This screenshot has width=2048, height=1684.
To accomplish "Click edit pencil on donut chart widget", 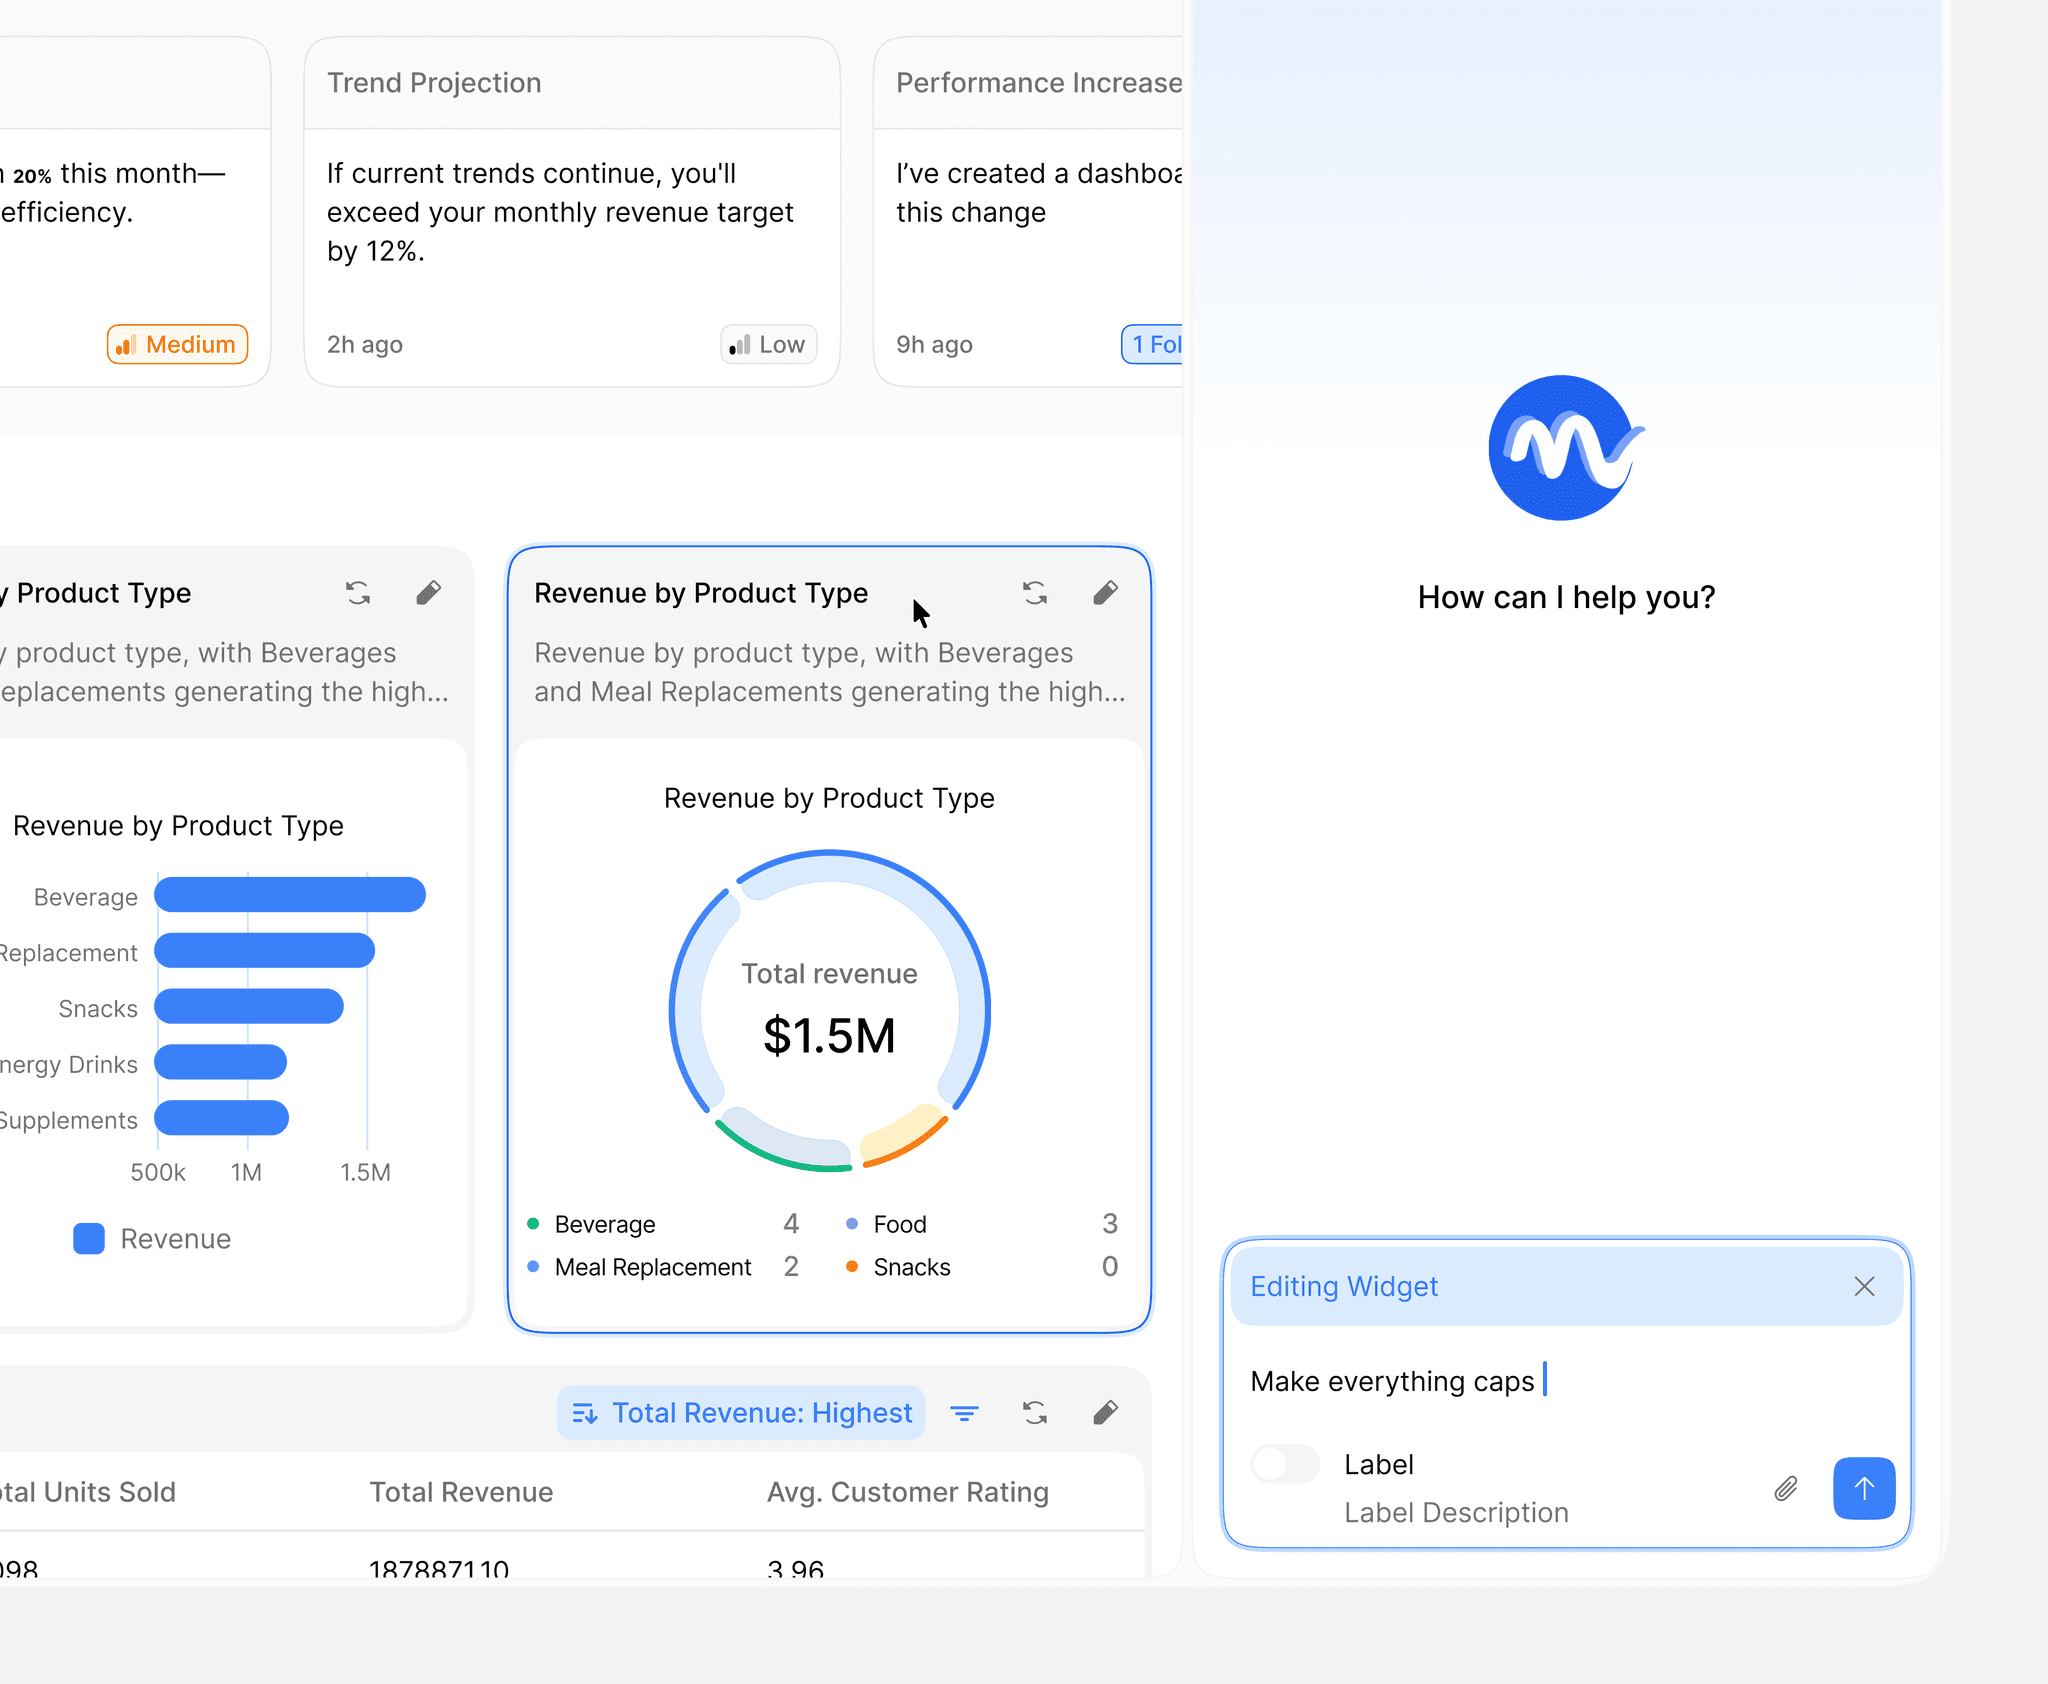I will point(1105,593).
